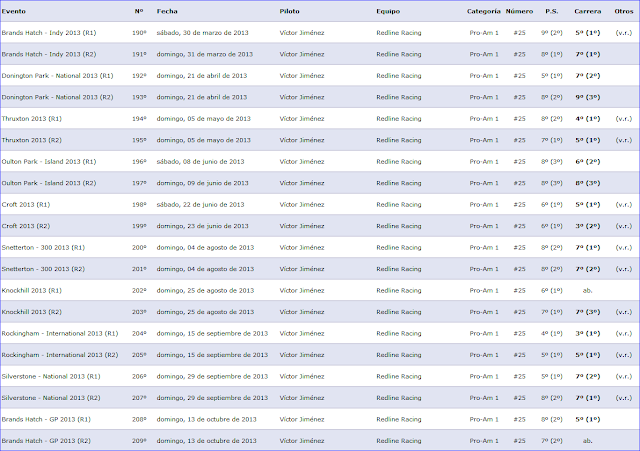Click the Carrera column header

point(588,11)
